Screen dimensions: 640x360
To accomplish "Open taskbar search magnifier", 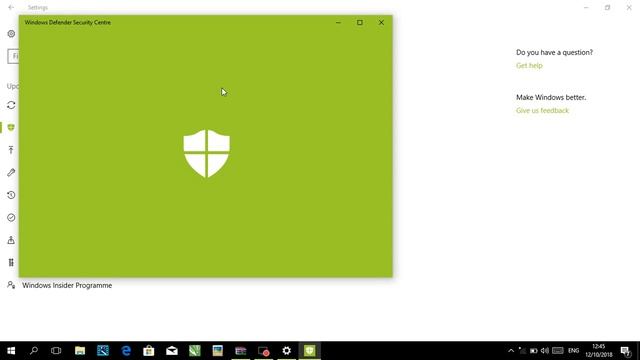I will [34, 351].
